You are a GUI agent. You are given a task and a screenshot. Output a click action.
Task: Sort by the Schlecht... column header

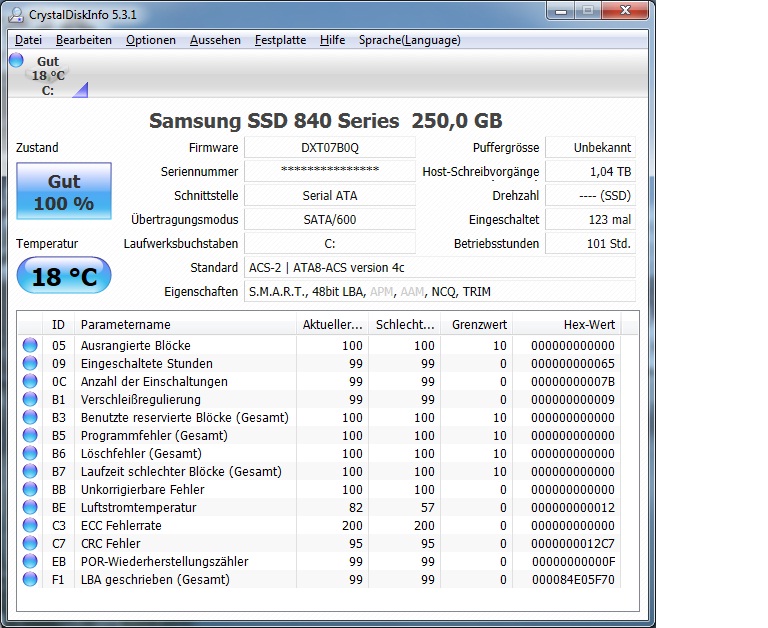[405, 324]
